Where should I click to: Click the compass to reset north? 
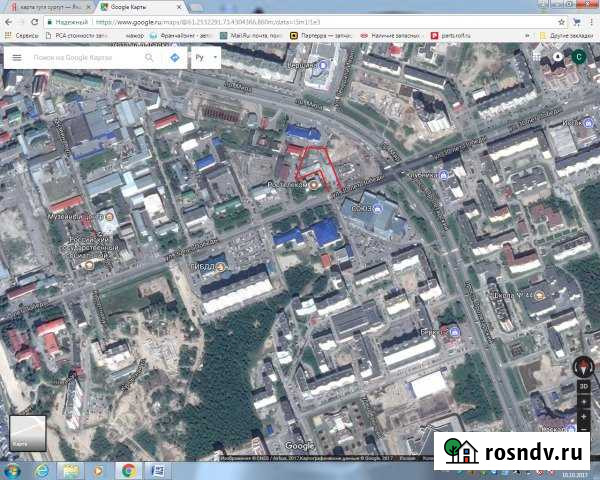[583, 367]
